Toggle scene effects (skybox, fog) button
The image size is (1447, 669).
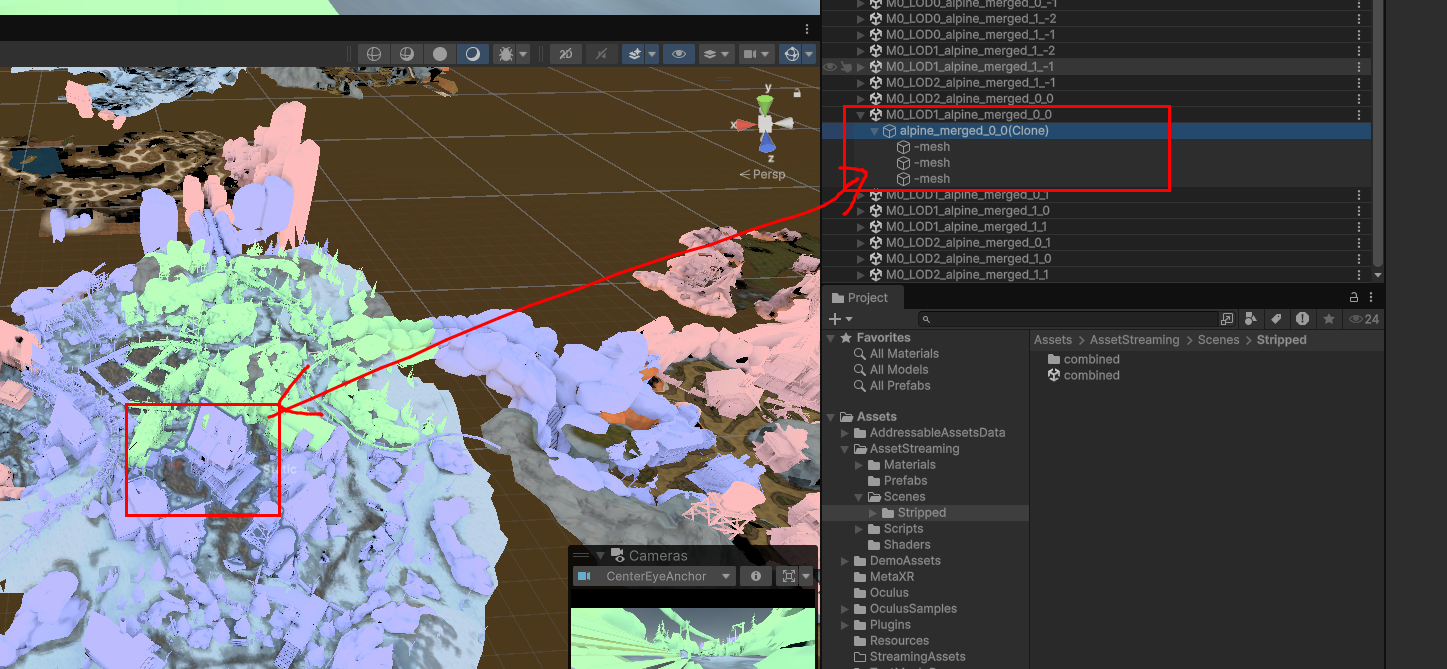[x=633, y=54]
